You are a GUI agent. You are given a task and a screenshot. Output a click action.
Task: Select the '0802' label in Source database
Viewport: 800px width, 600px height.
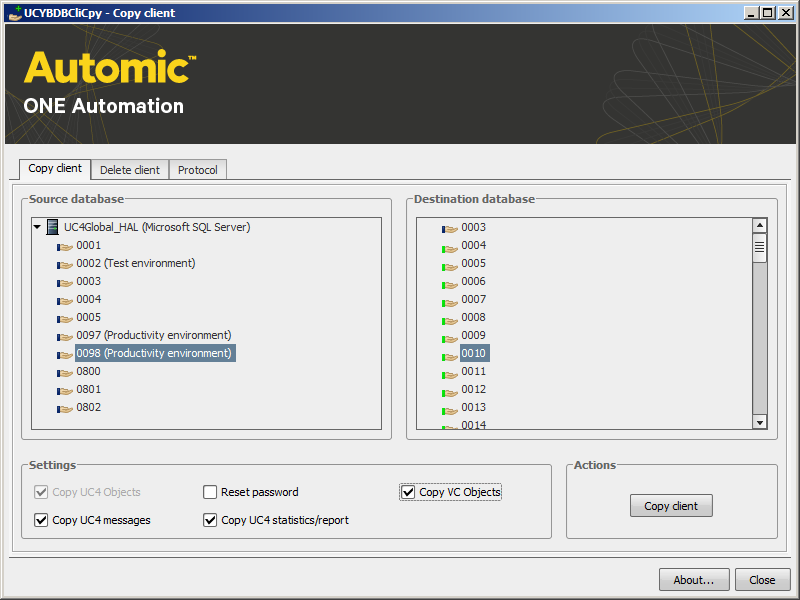click(x=89, y=407)
